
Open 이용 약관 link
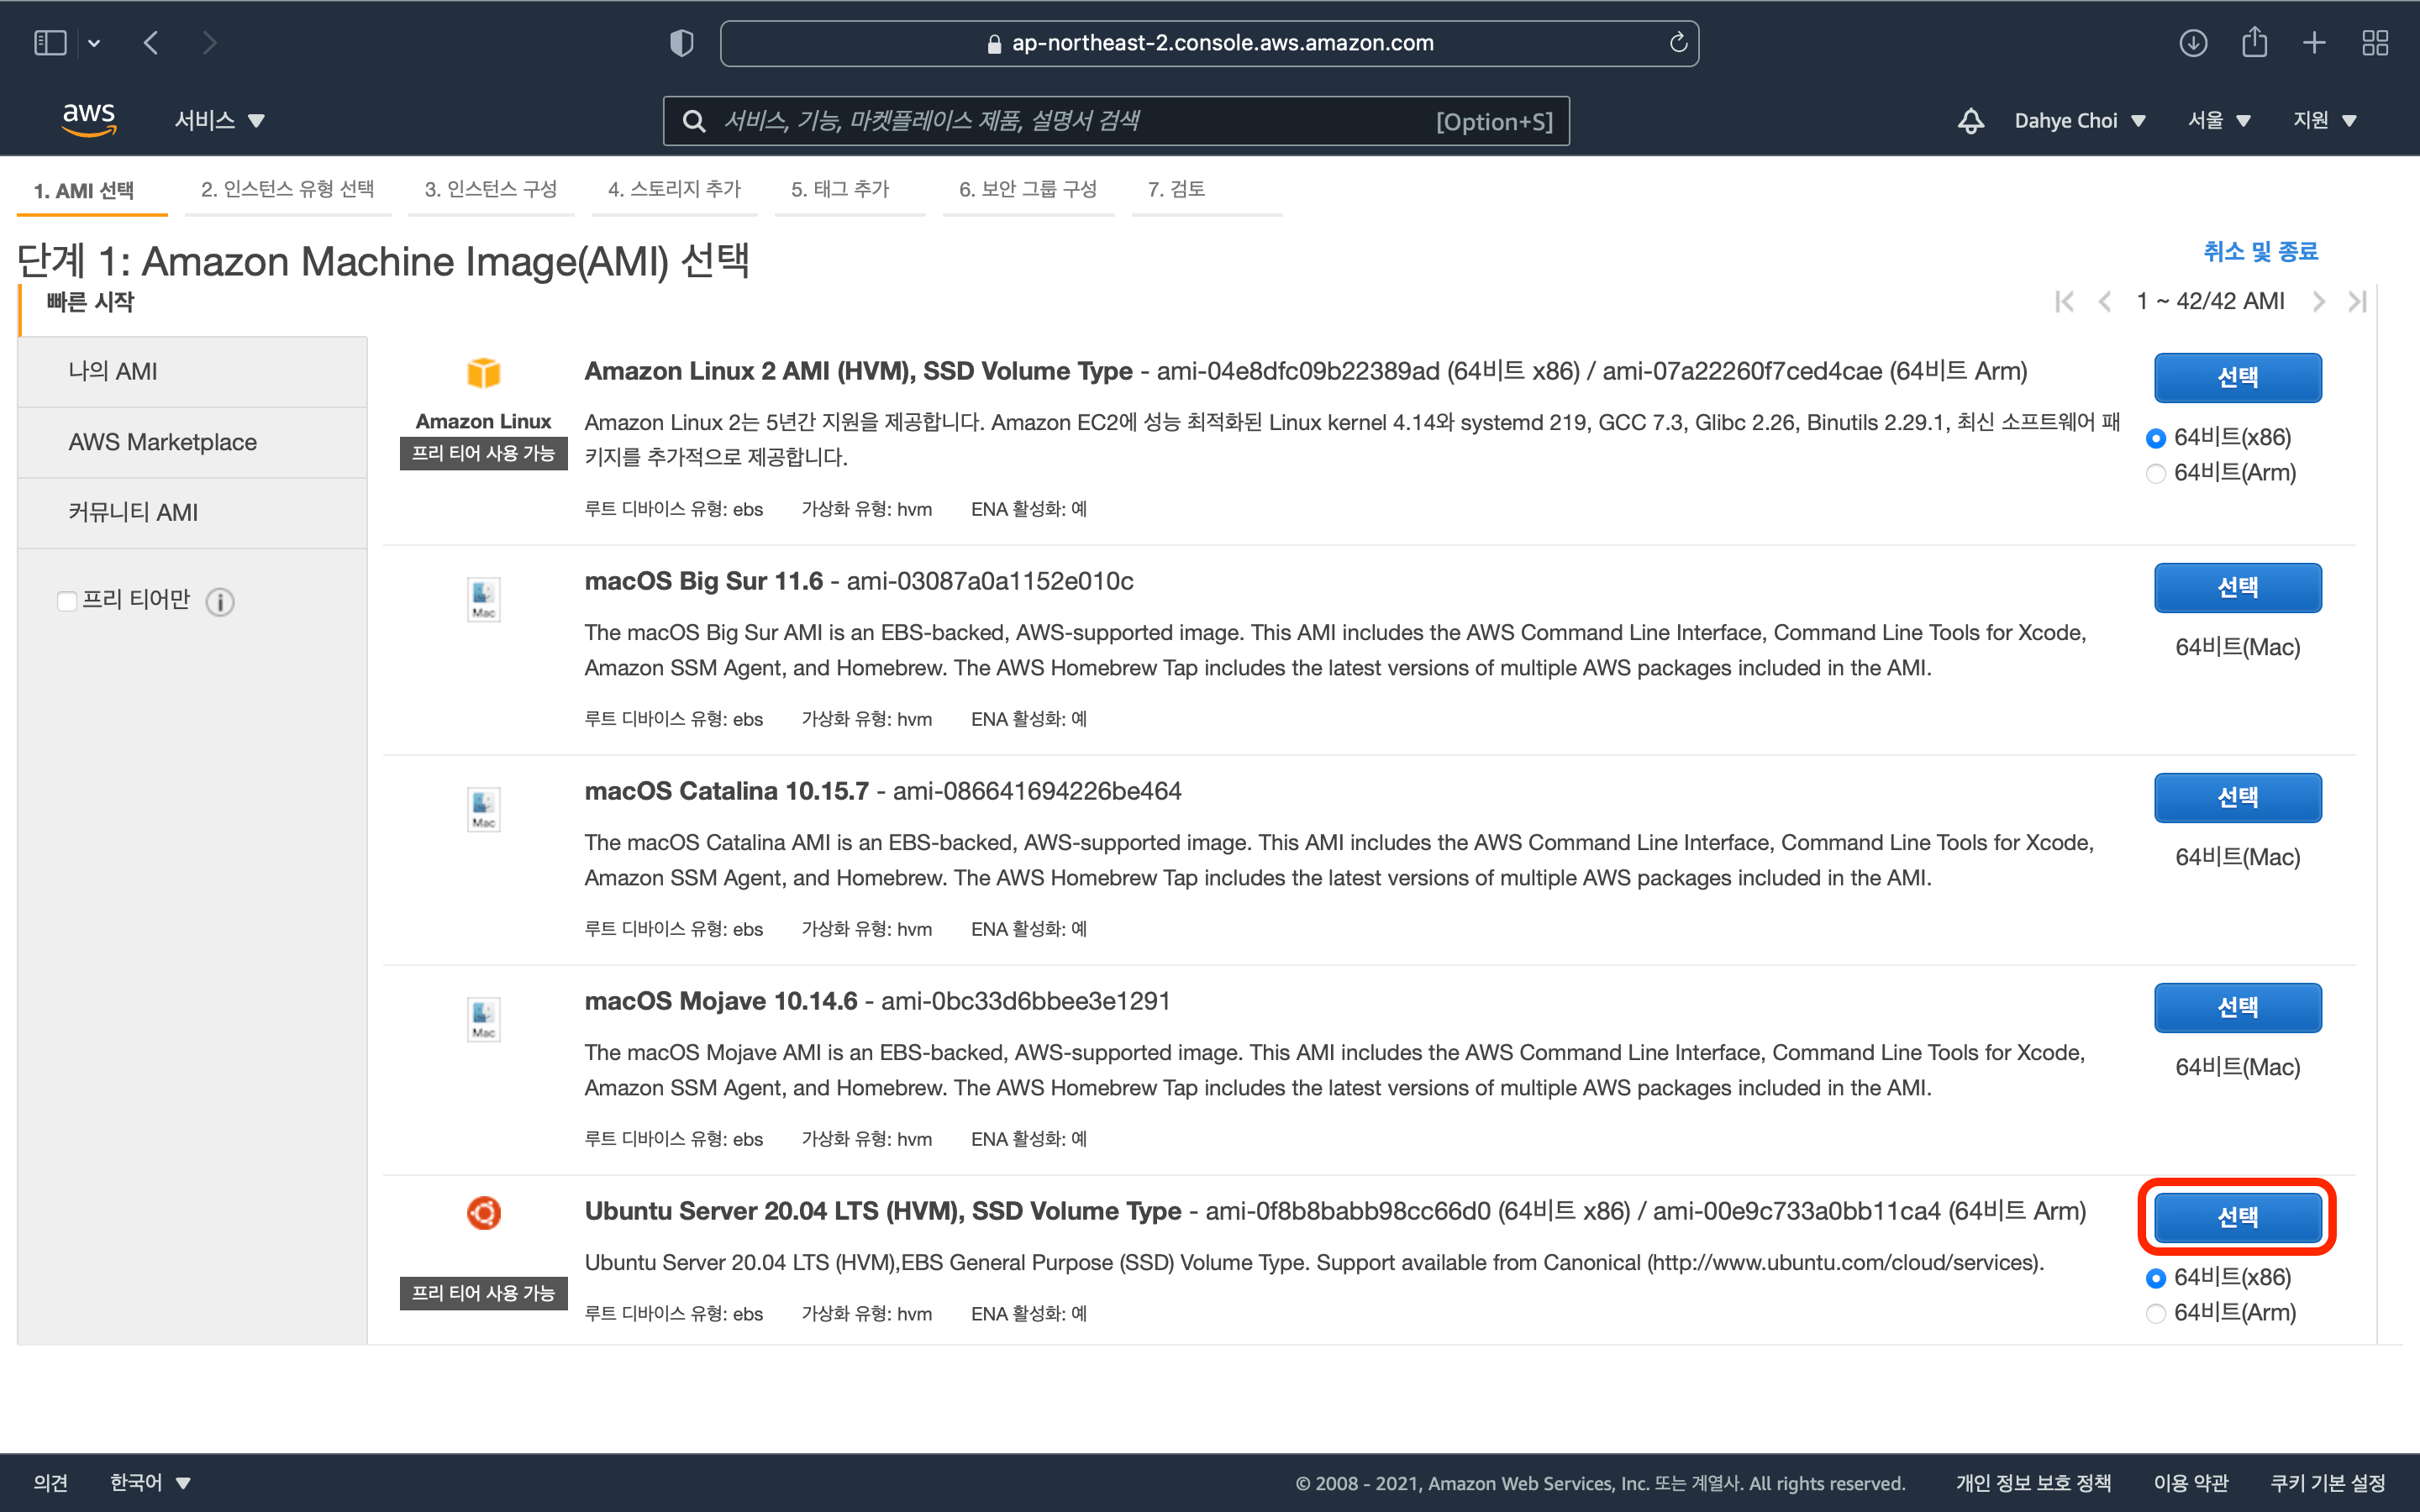(x=2191, y=1483)
